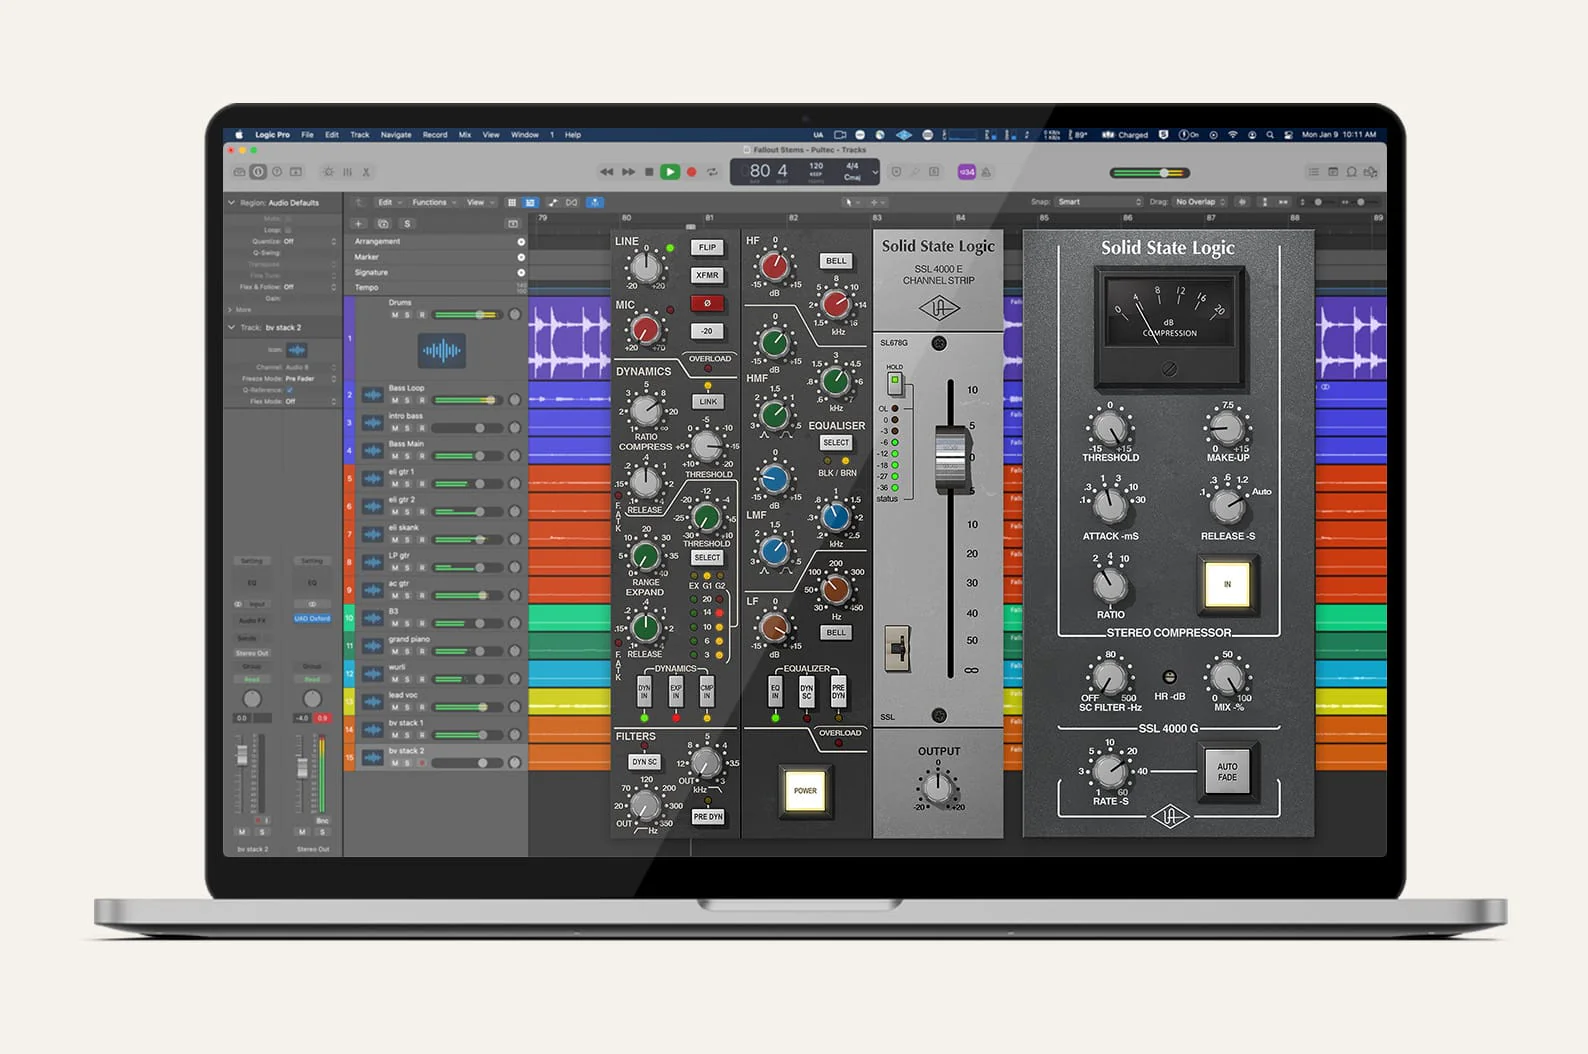Collapse the Region Audio Defaults section
This screenshot has height=1054, width=1588.
[232, 203]
